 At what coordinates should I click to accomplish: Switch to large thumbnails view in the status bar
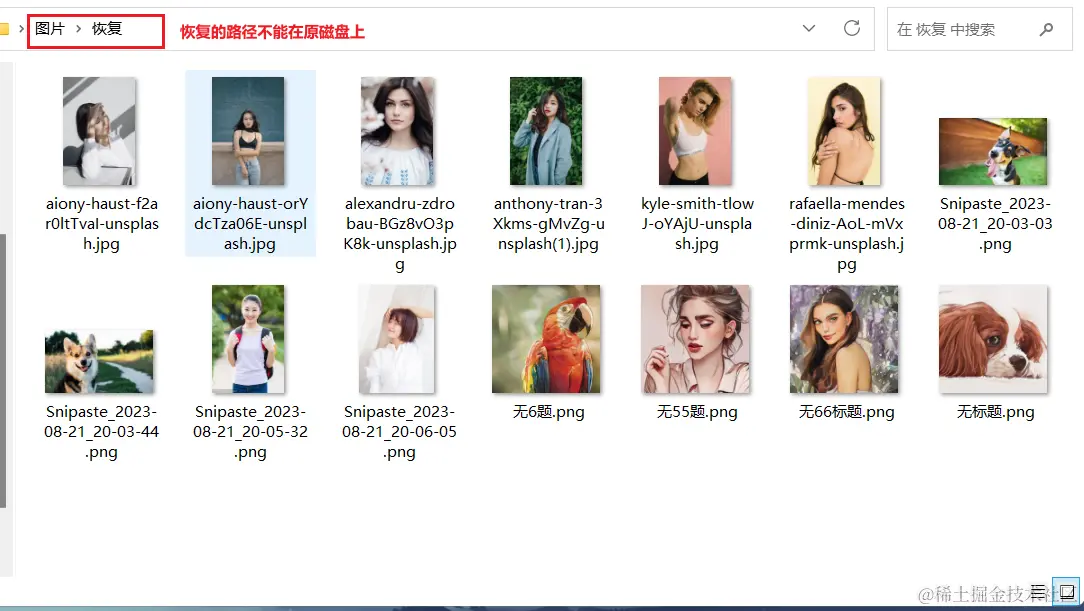[1064, 591]
